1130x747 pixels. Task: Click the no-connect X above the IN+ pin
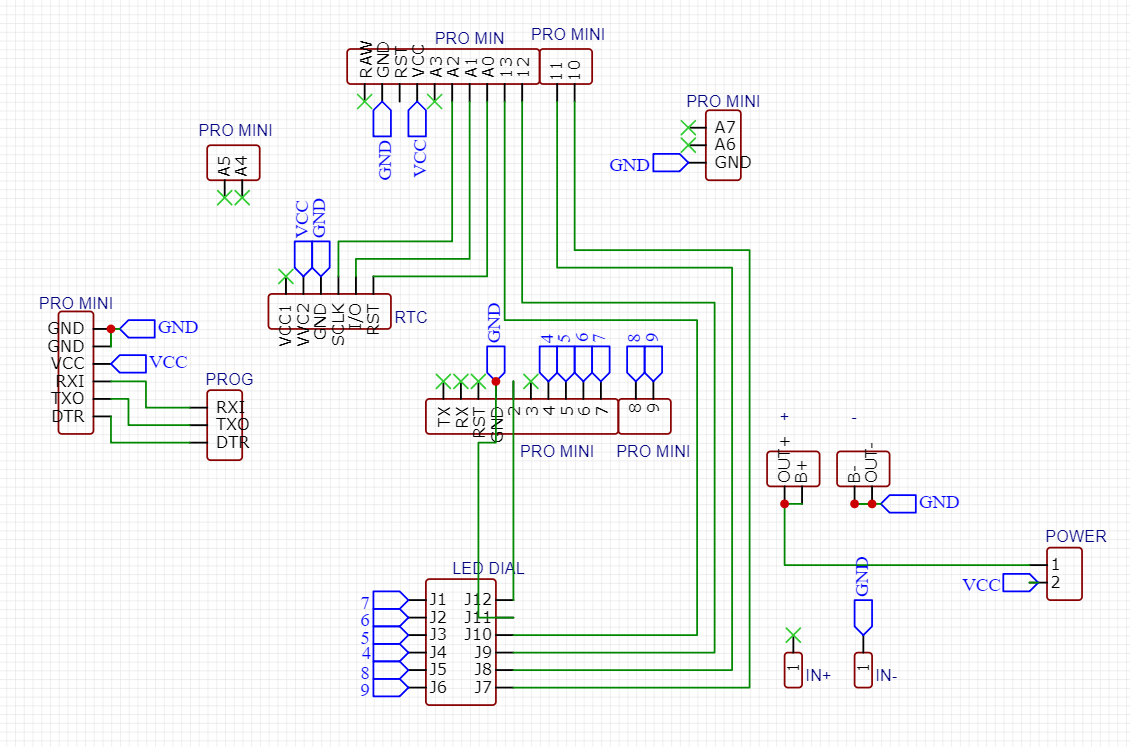coord(793,634)
